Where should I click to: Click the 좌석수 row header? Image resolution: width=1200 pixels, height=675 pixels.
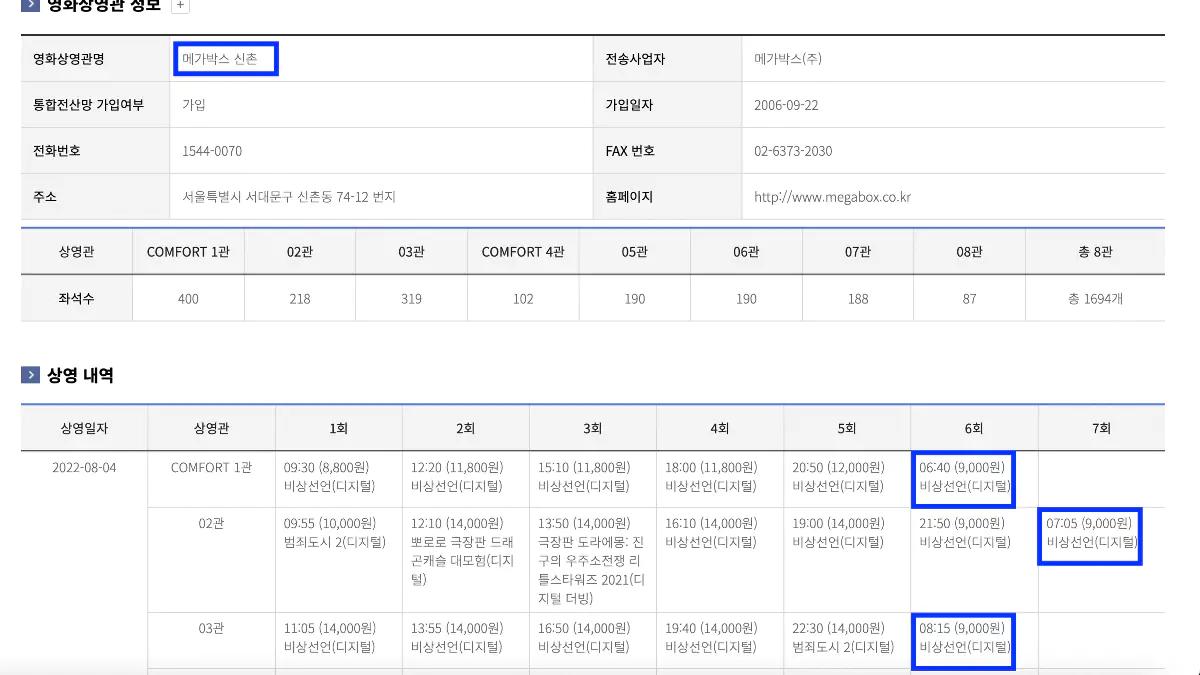[76, 299]
